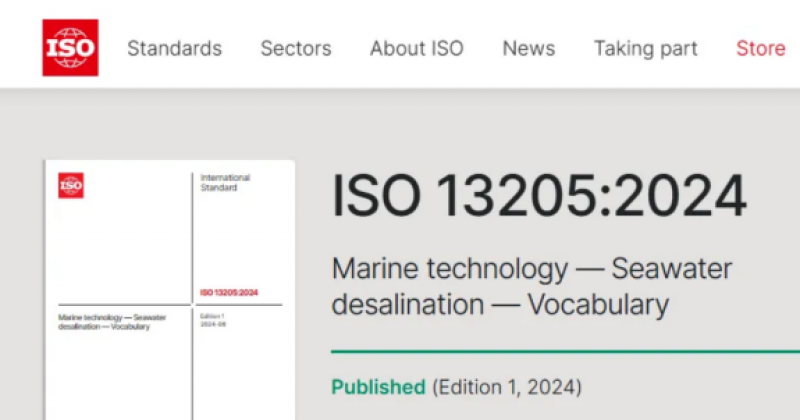This screenshot has width=800, height=420.
Task: Go to the News section
Action: pyautogui.click(x=528, y=48)
